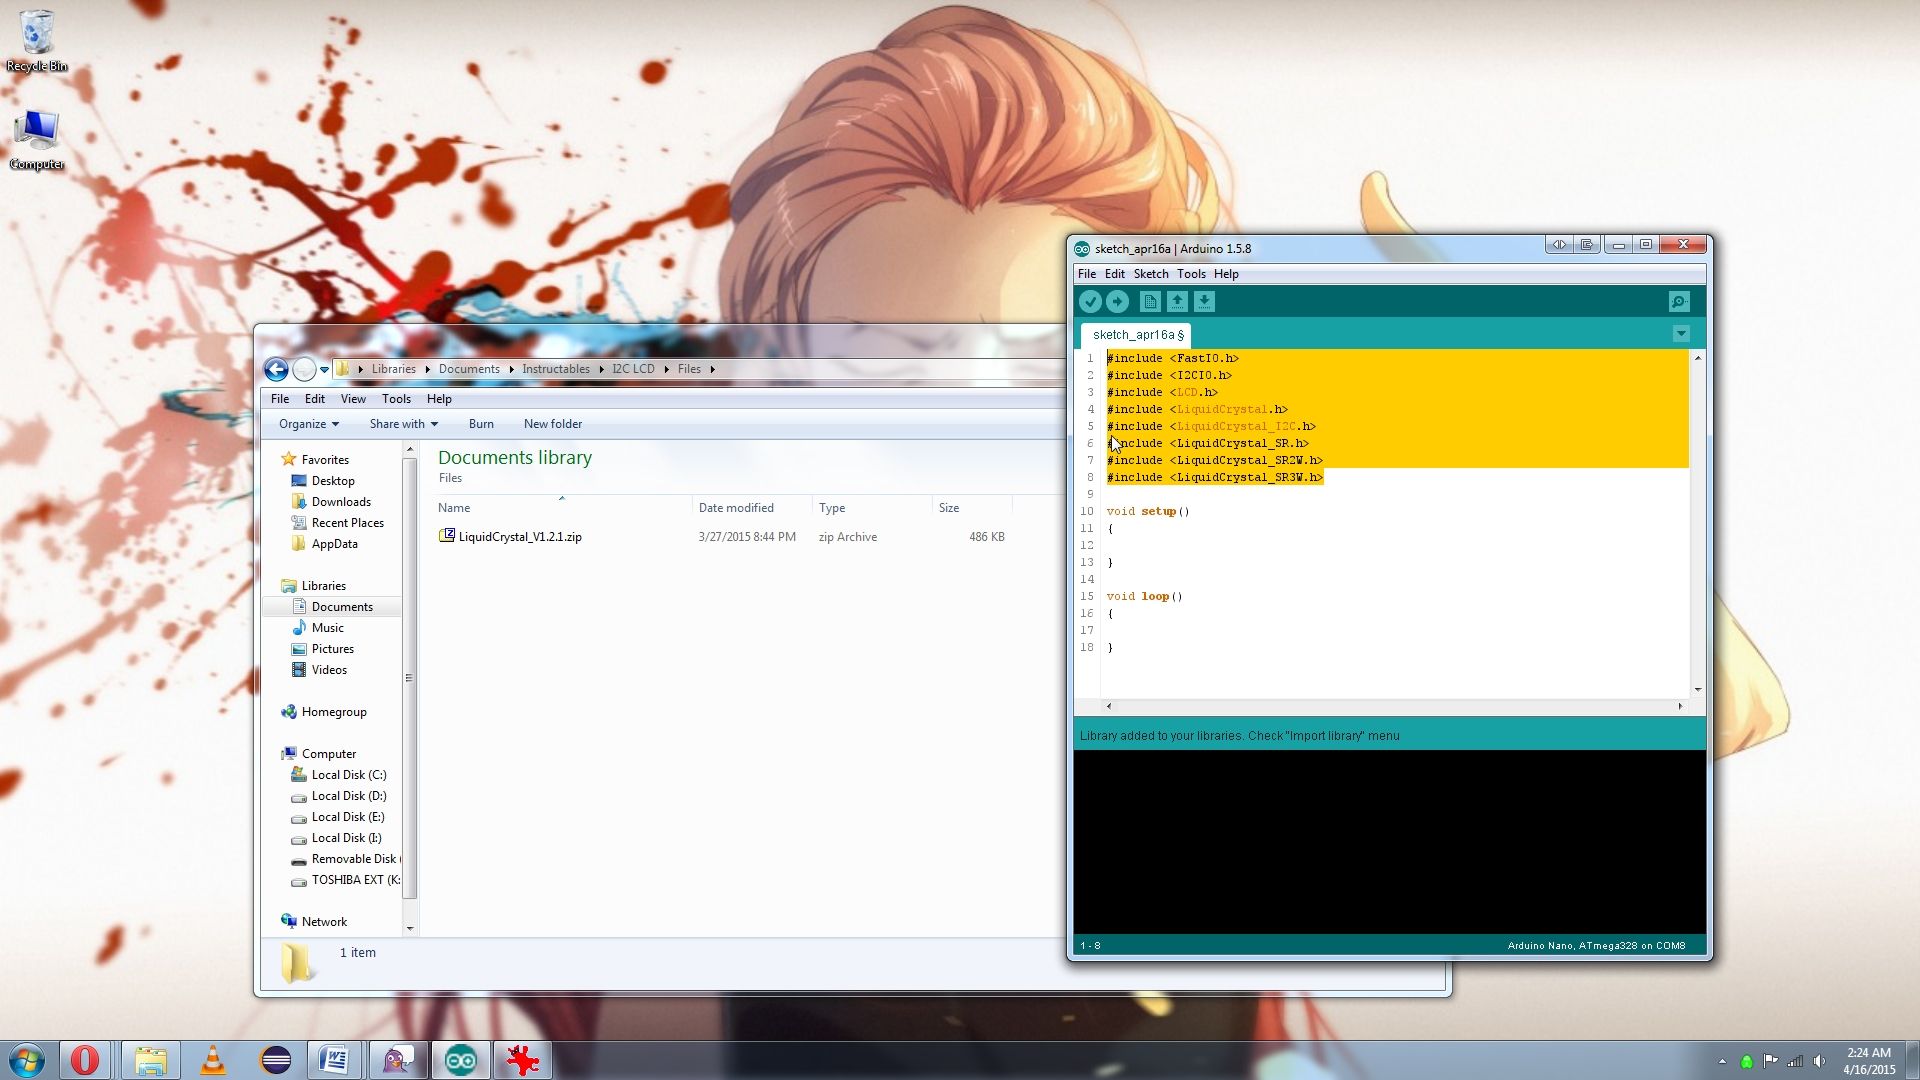Expand the Organize dropdown in Explorer
The image size is (1920, 1080).
pos(308,424)
